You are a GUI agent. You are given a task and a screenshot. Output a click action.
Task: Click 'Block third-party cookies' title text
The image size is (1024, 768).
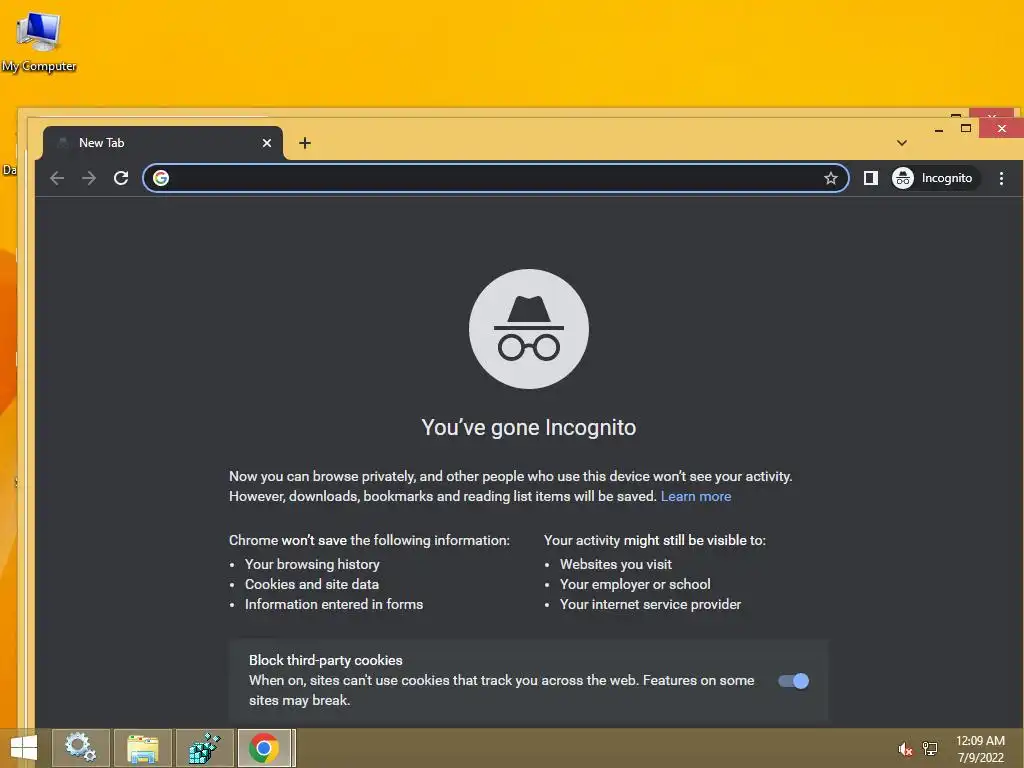326,660
